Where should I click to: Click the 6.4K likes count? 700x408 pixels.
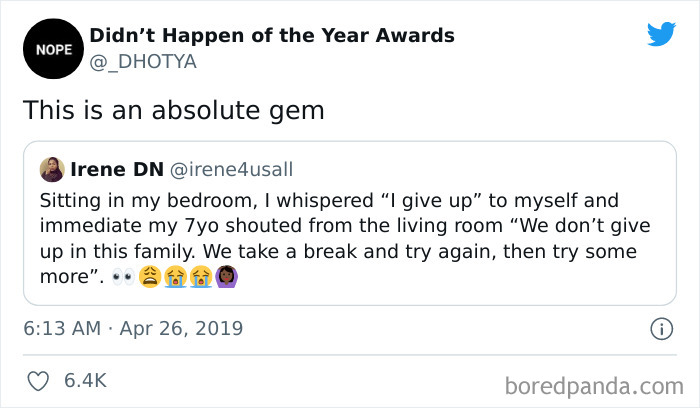[84, 381]
